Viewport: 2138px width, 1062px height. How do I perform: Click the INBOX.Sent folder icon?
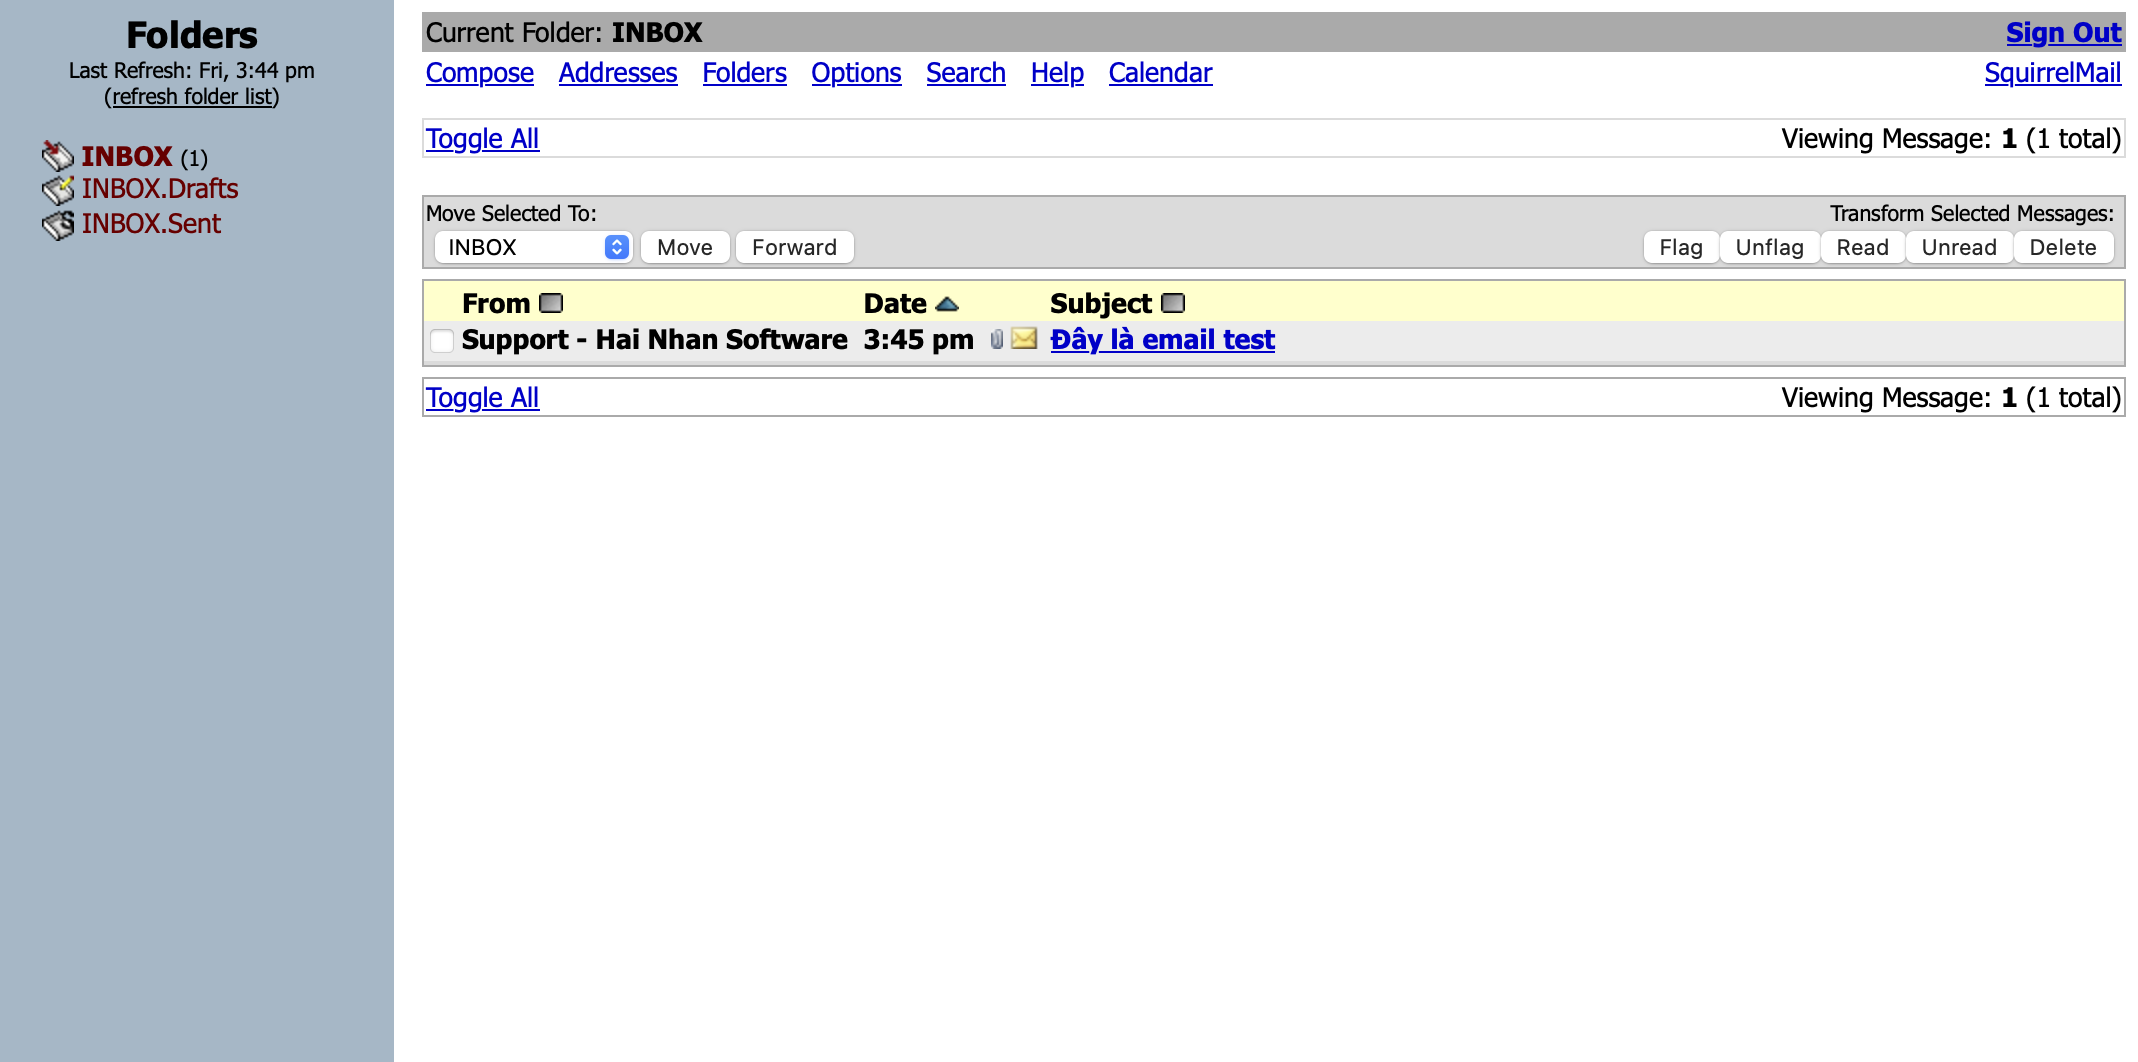tap(58, 225)
